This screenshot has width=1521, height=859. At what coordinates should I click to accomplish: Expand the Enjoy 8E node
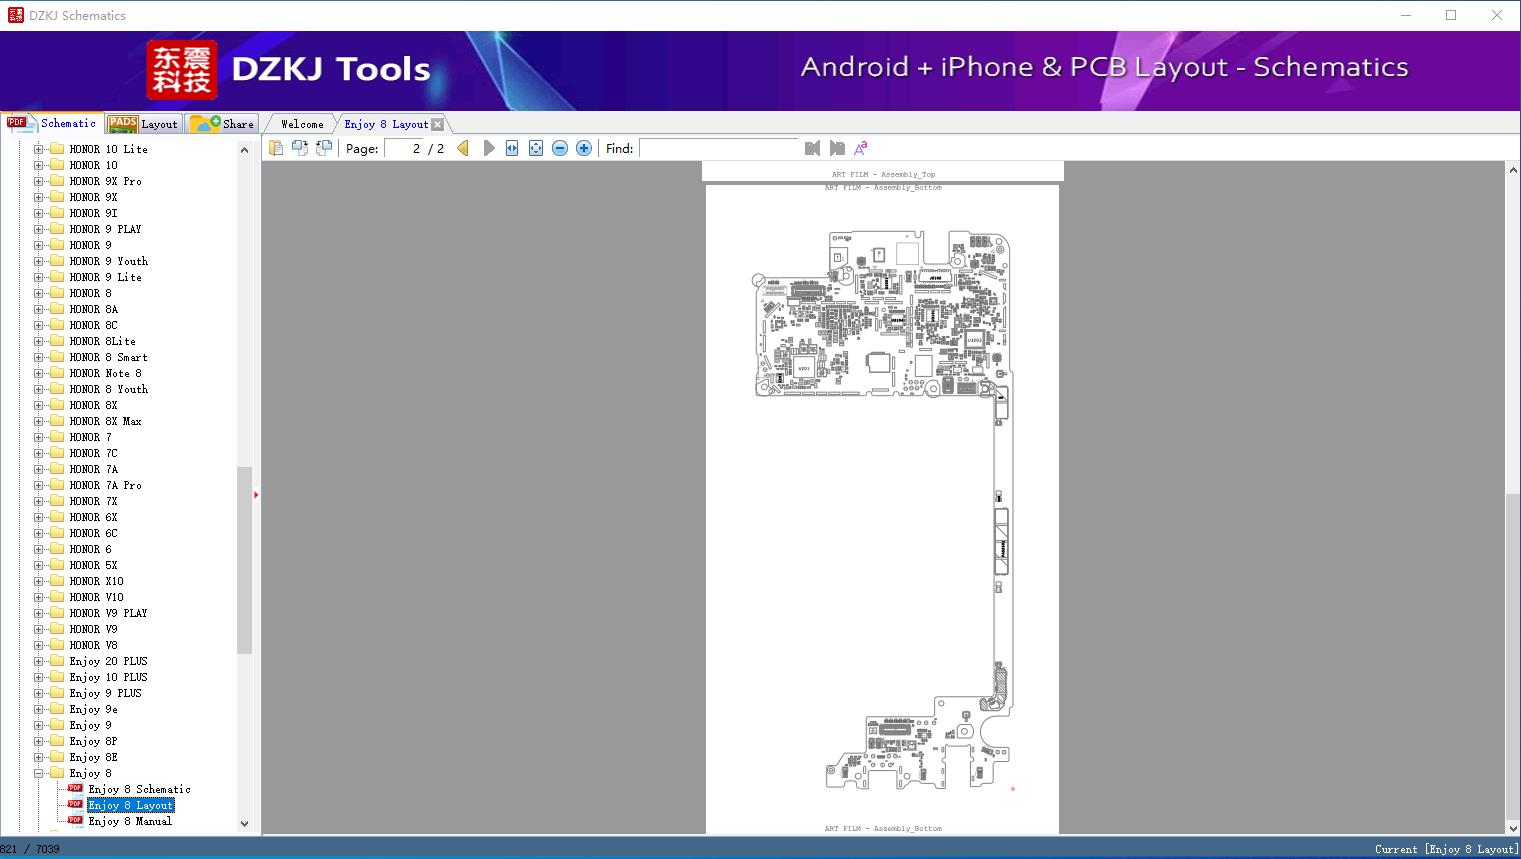pyautogui.click(x=38, y=757)
